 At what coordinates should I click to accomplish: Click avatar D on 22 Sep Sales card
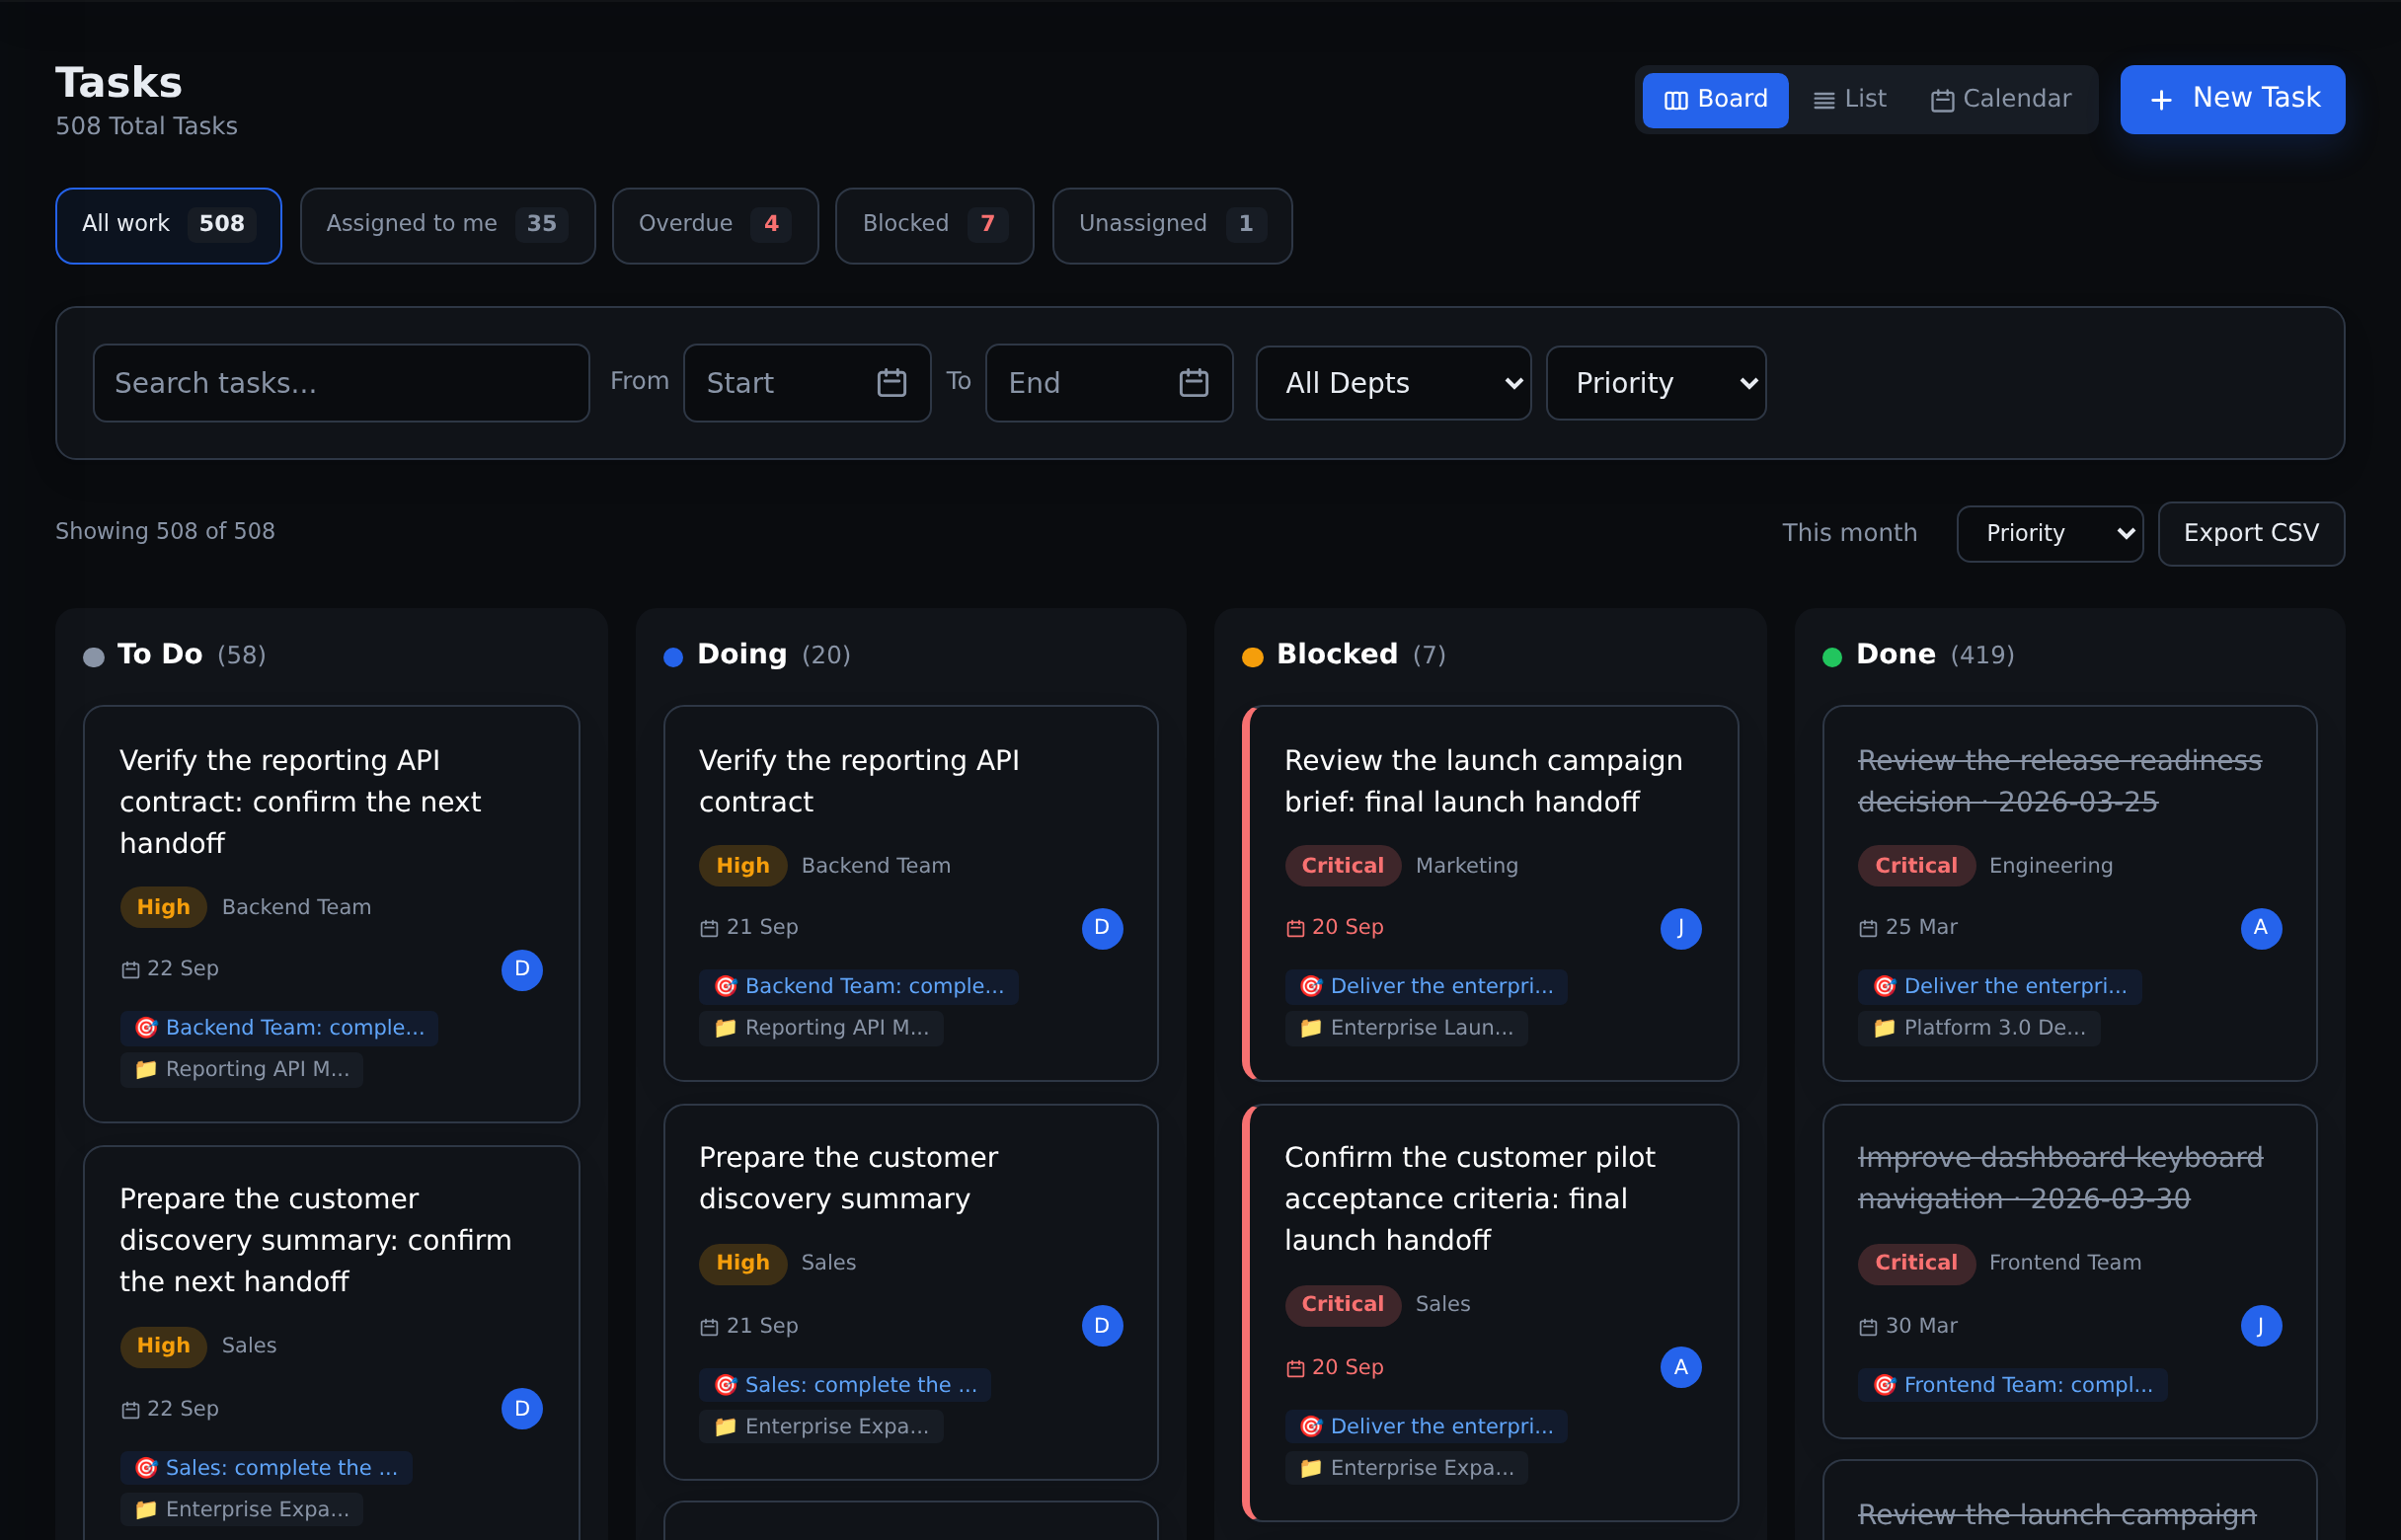tap(522, 1408)
